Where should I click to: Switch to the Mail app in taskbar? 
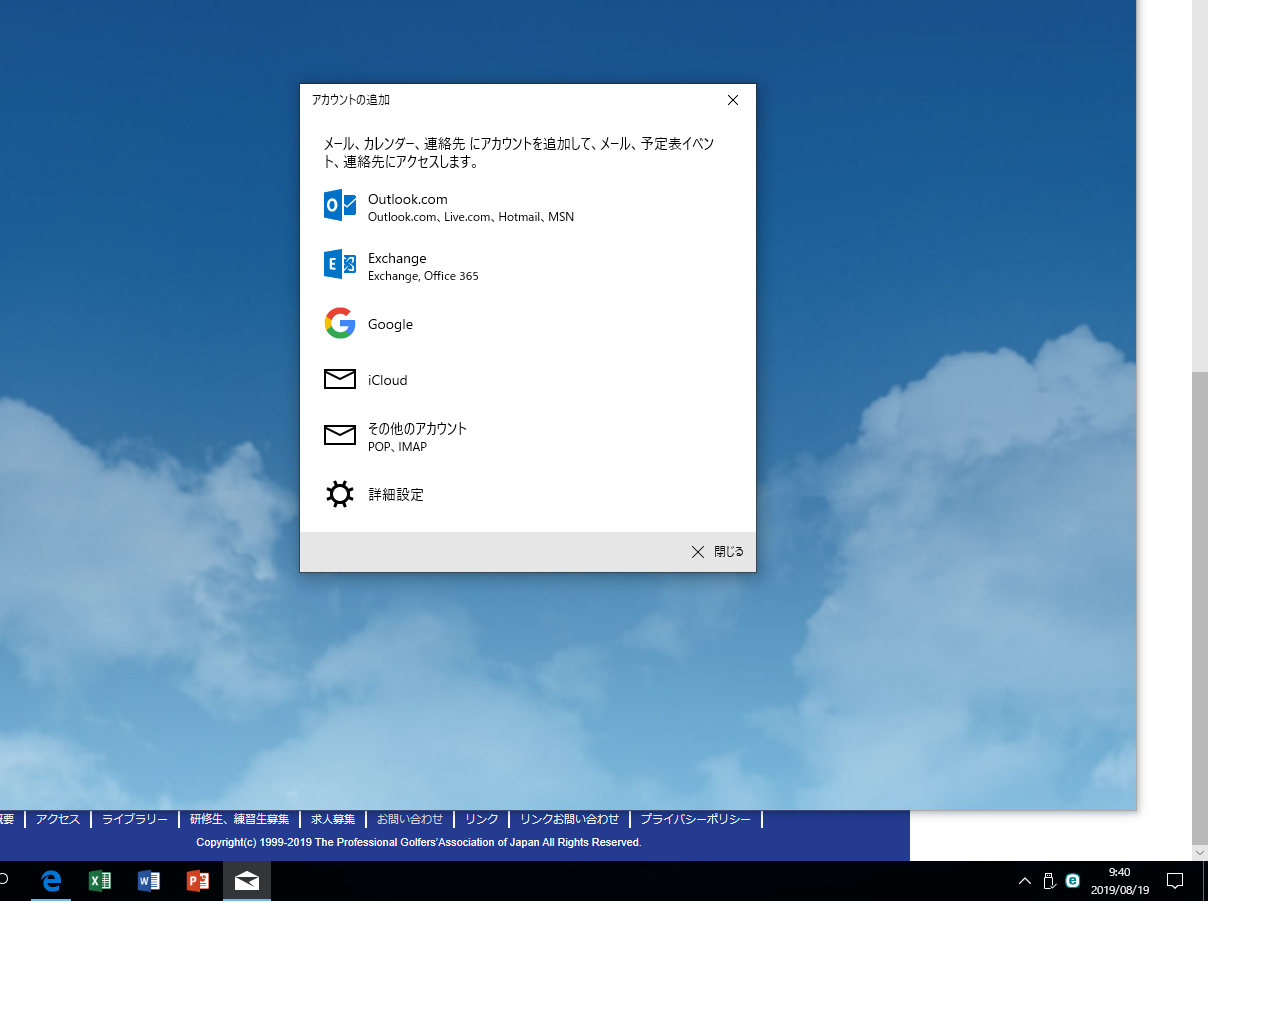(x=247, y=881)
